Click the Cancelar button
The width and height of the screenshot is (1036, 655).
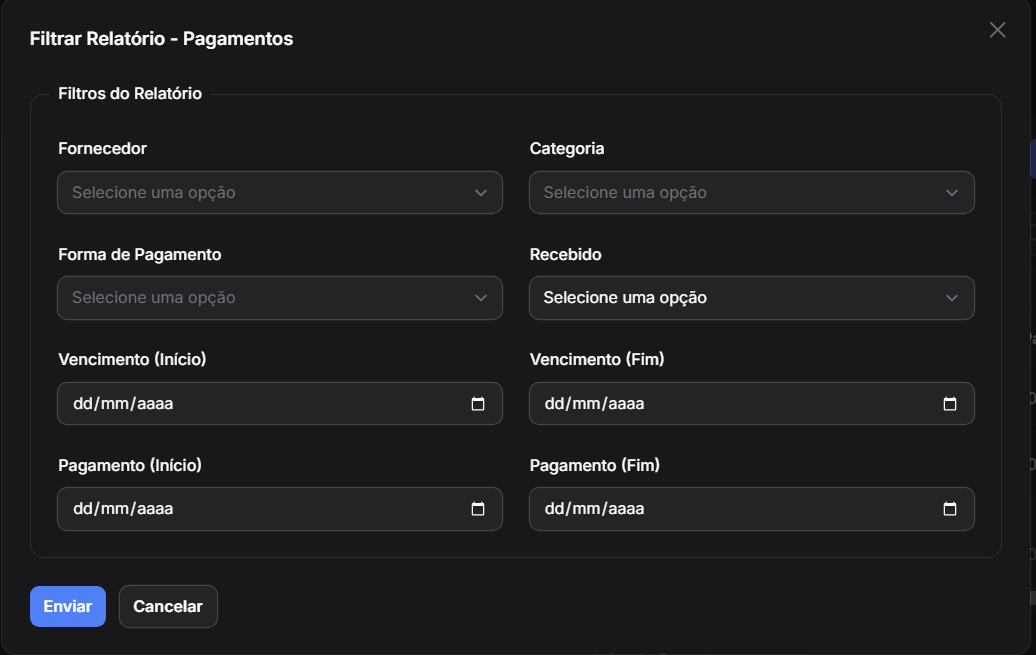(x=168, y=606)
